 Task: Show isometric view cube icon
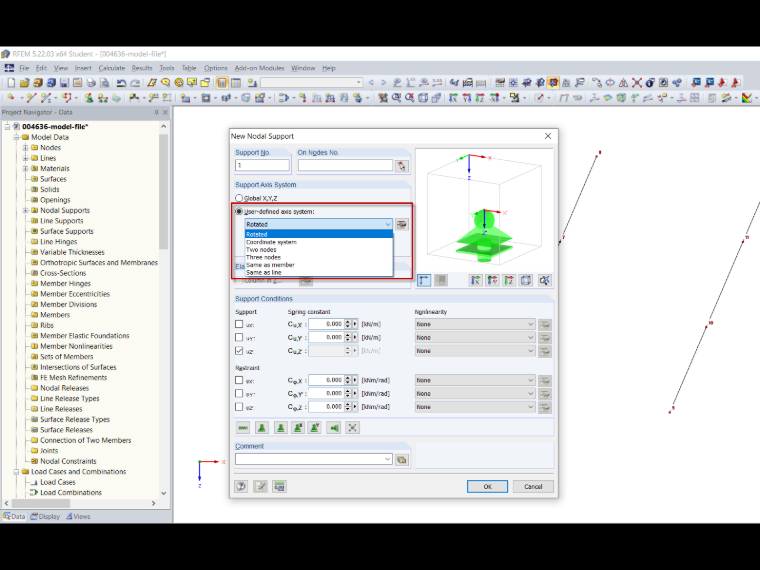coord(526,280)
